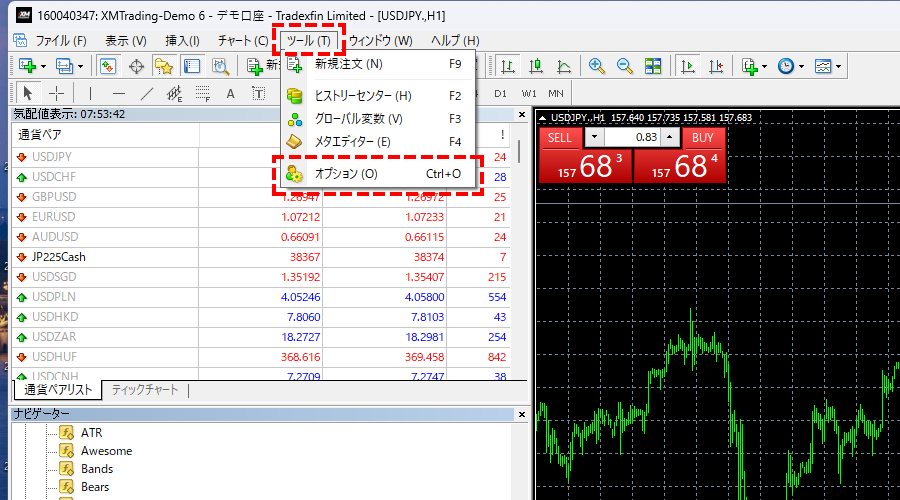The height and width of the screenshot is (500, 900).
Task: Click the tile windows icon
Action: [x=653, y=66]
